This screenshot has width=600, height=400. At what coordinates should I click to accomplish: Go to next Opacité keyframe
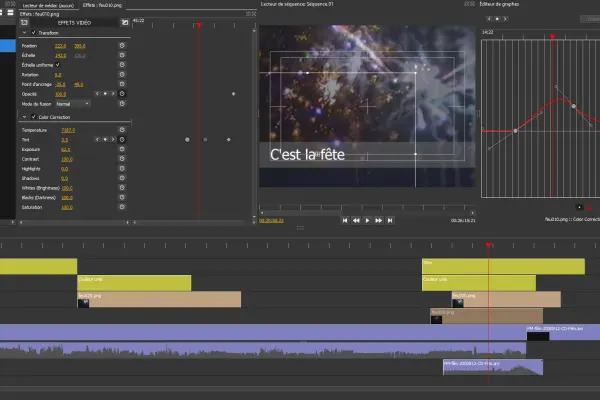click(x=113, y=94)
